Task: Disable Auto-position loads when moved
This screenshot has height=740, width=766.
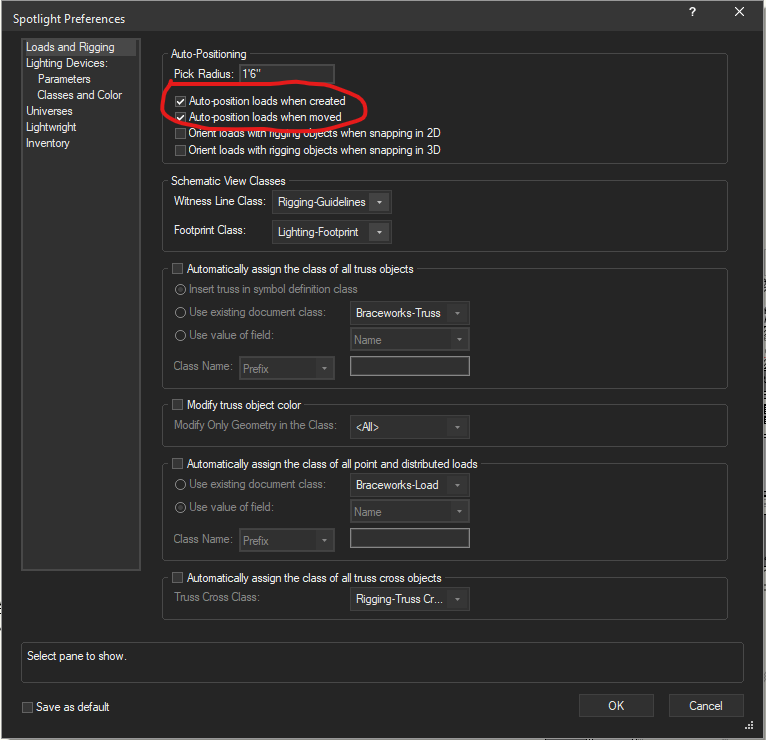Action: pyautogui.click(x=180, y=117)
